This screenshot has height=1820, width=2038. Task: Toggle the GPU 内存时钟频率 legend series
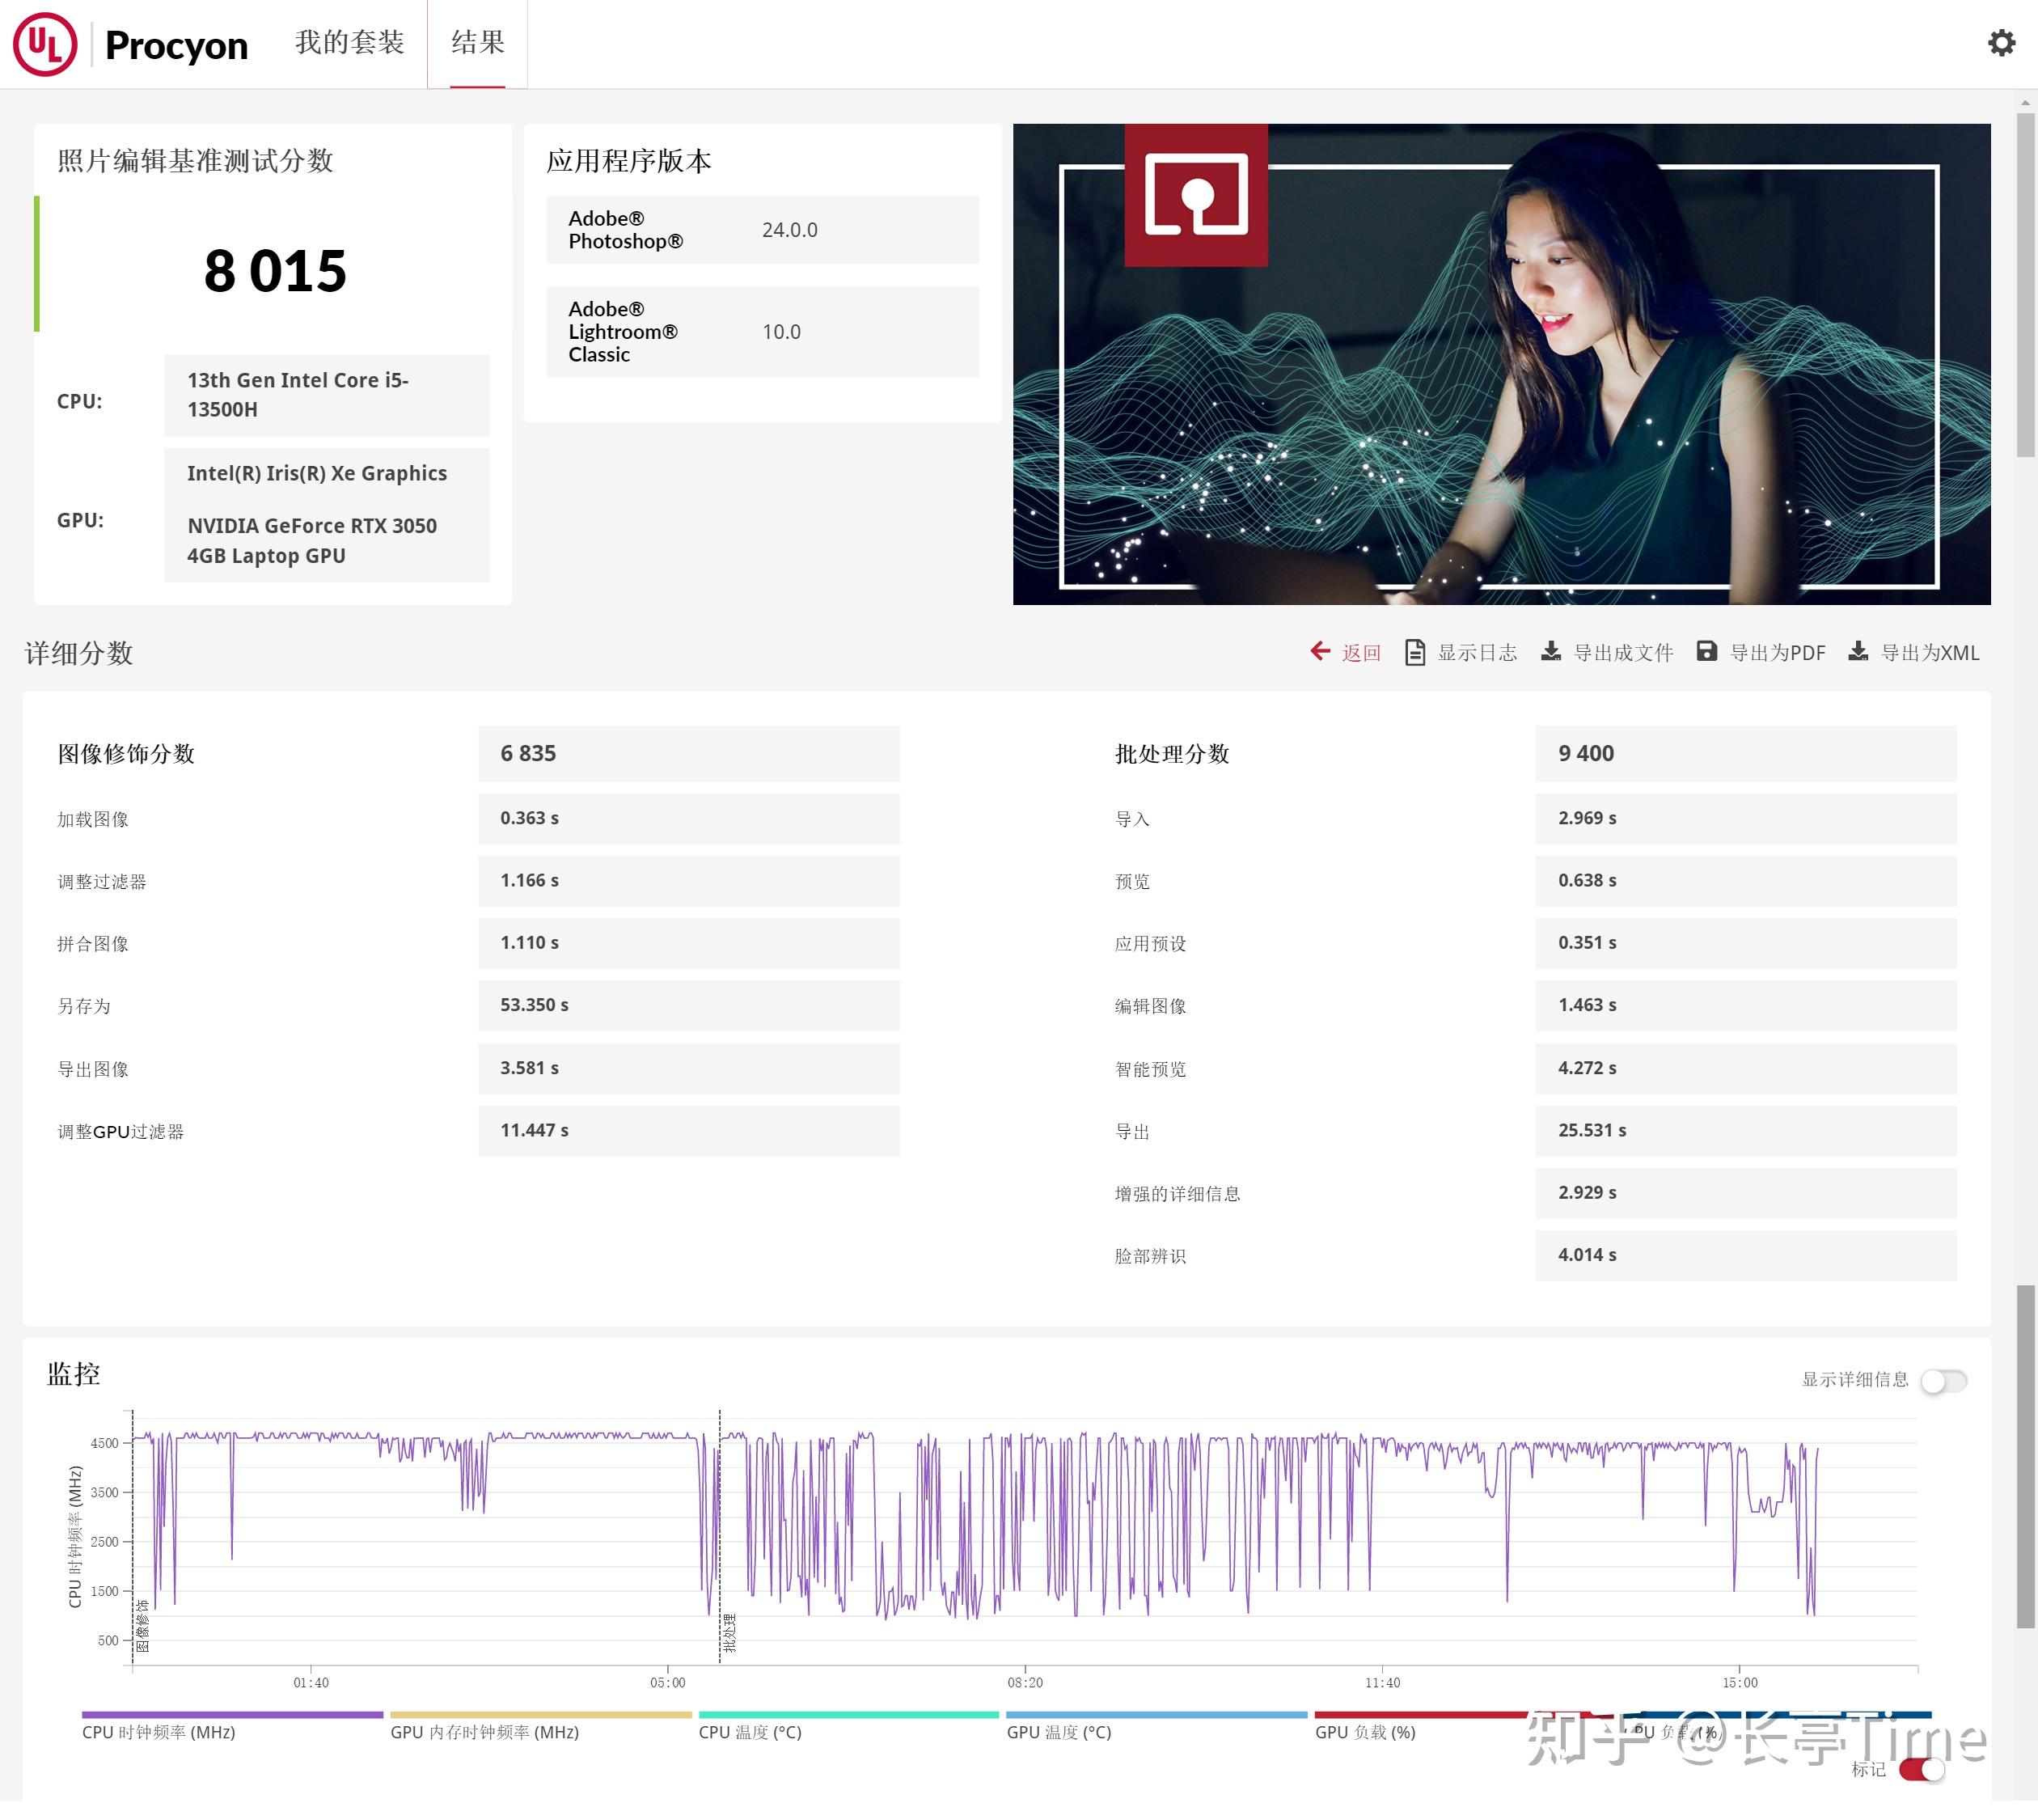tap(484, 1733)
